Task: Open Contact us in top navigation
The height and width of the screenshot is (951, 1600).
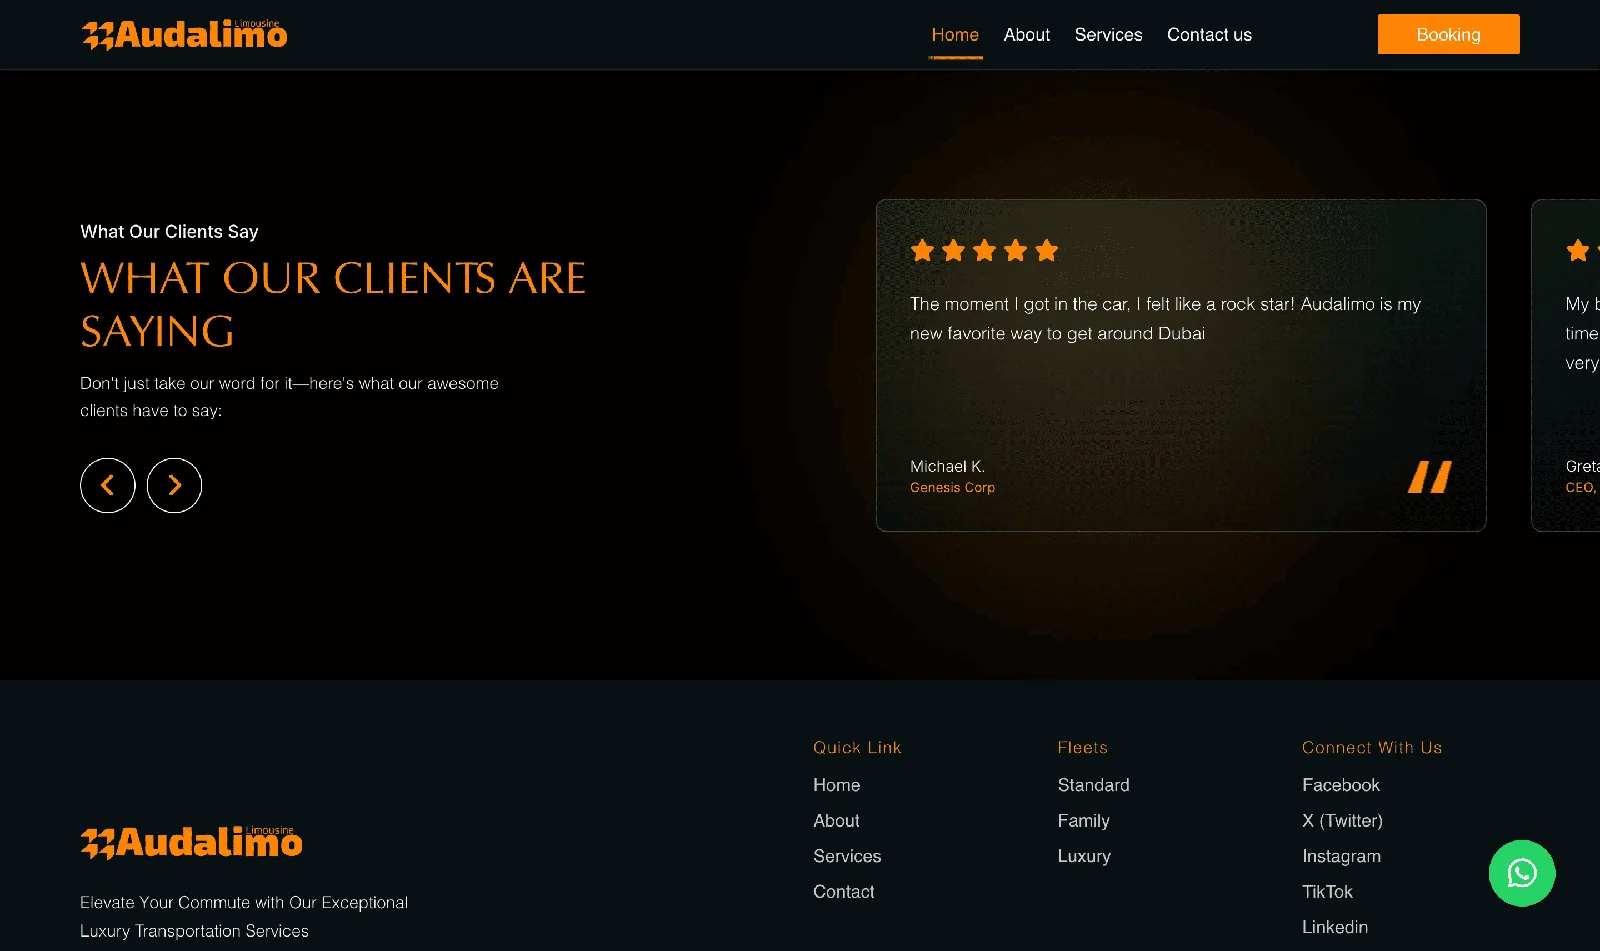Action: pyautogui.click(x=1209, y=35)
